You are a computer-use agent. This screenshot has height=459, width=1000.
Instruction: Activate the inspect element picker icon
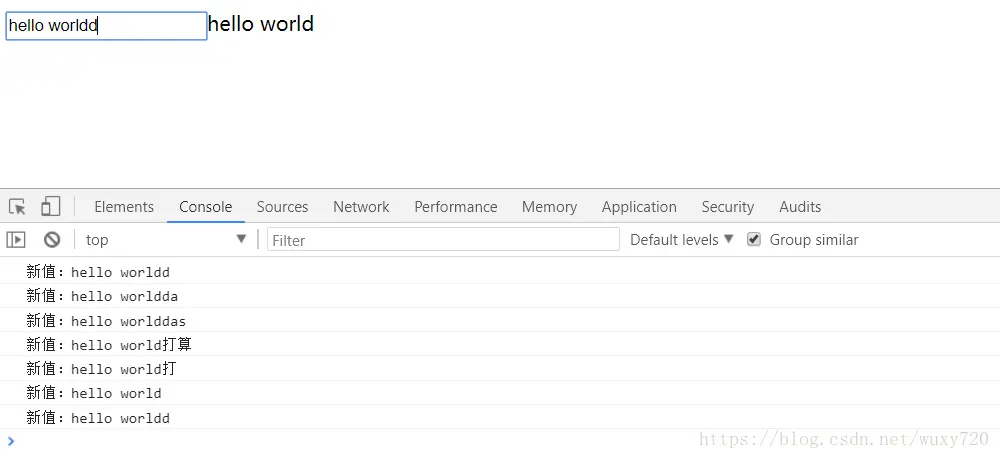click(17, 207)
